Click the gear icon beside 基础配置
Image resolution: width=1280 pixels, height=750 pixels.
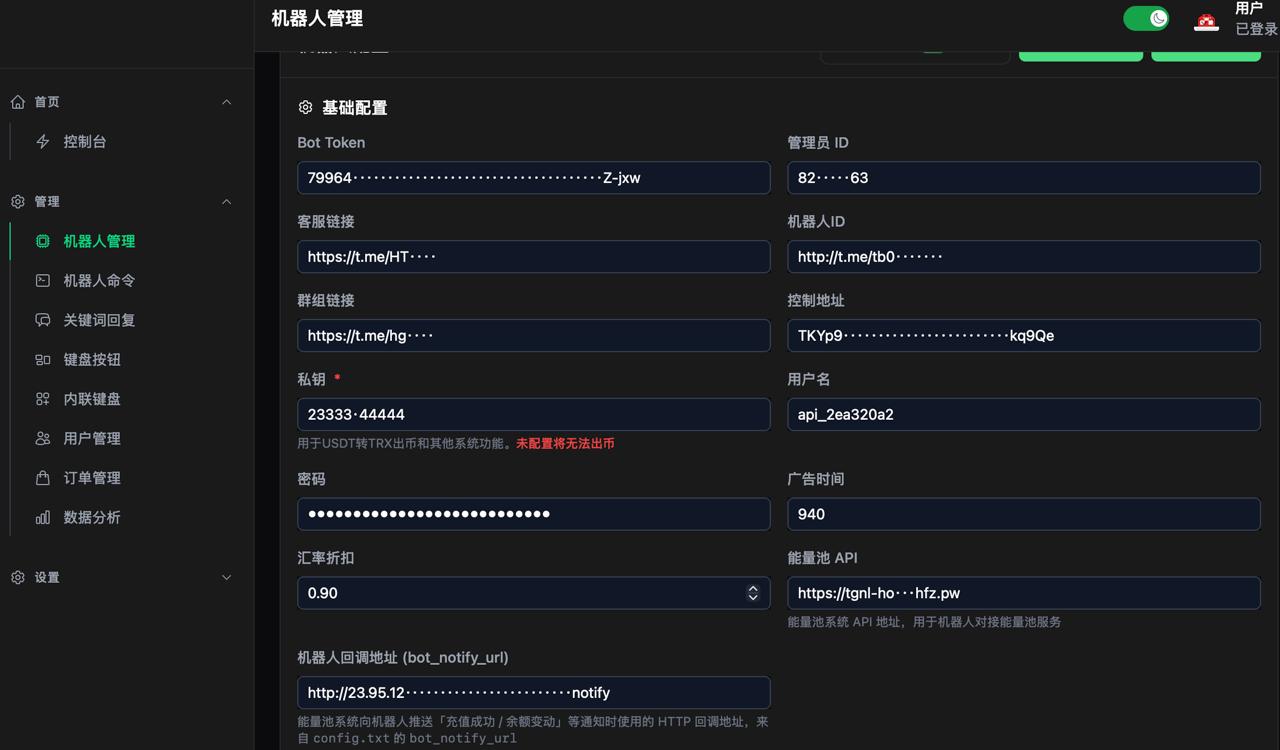point(304,107)
